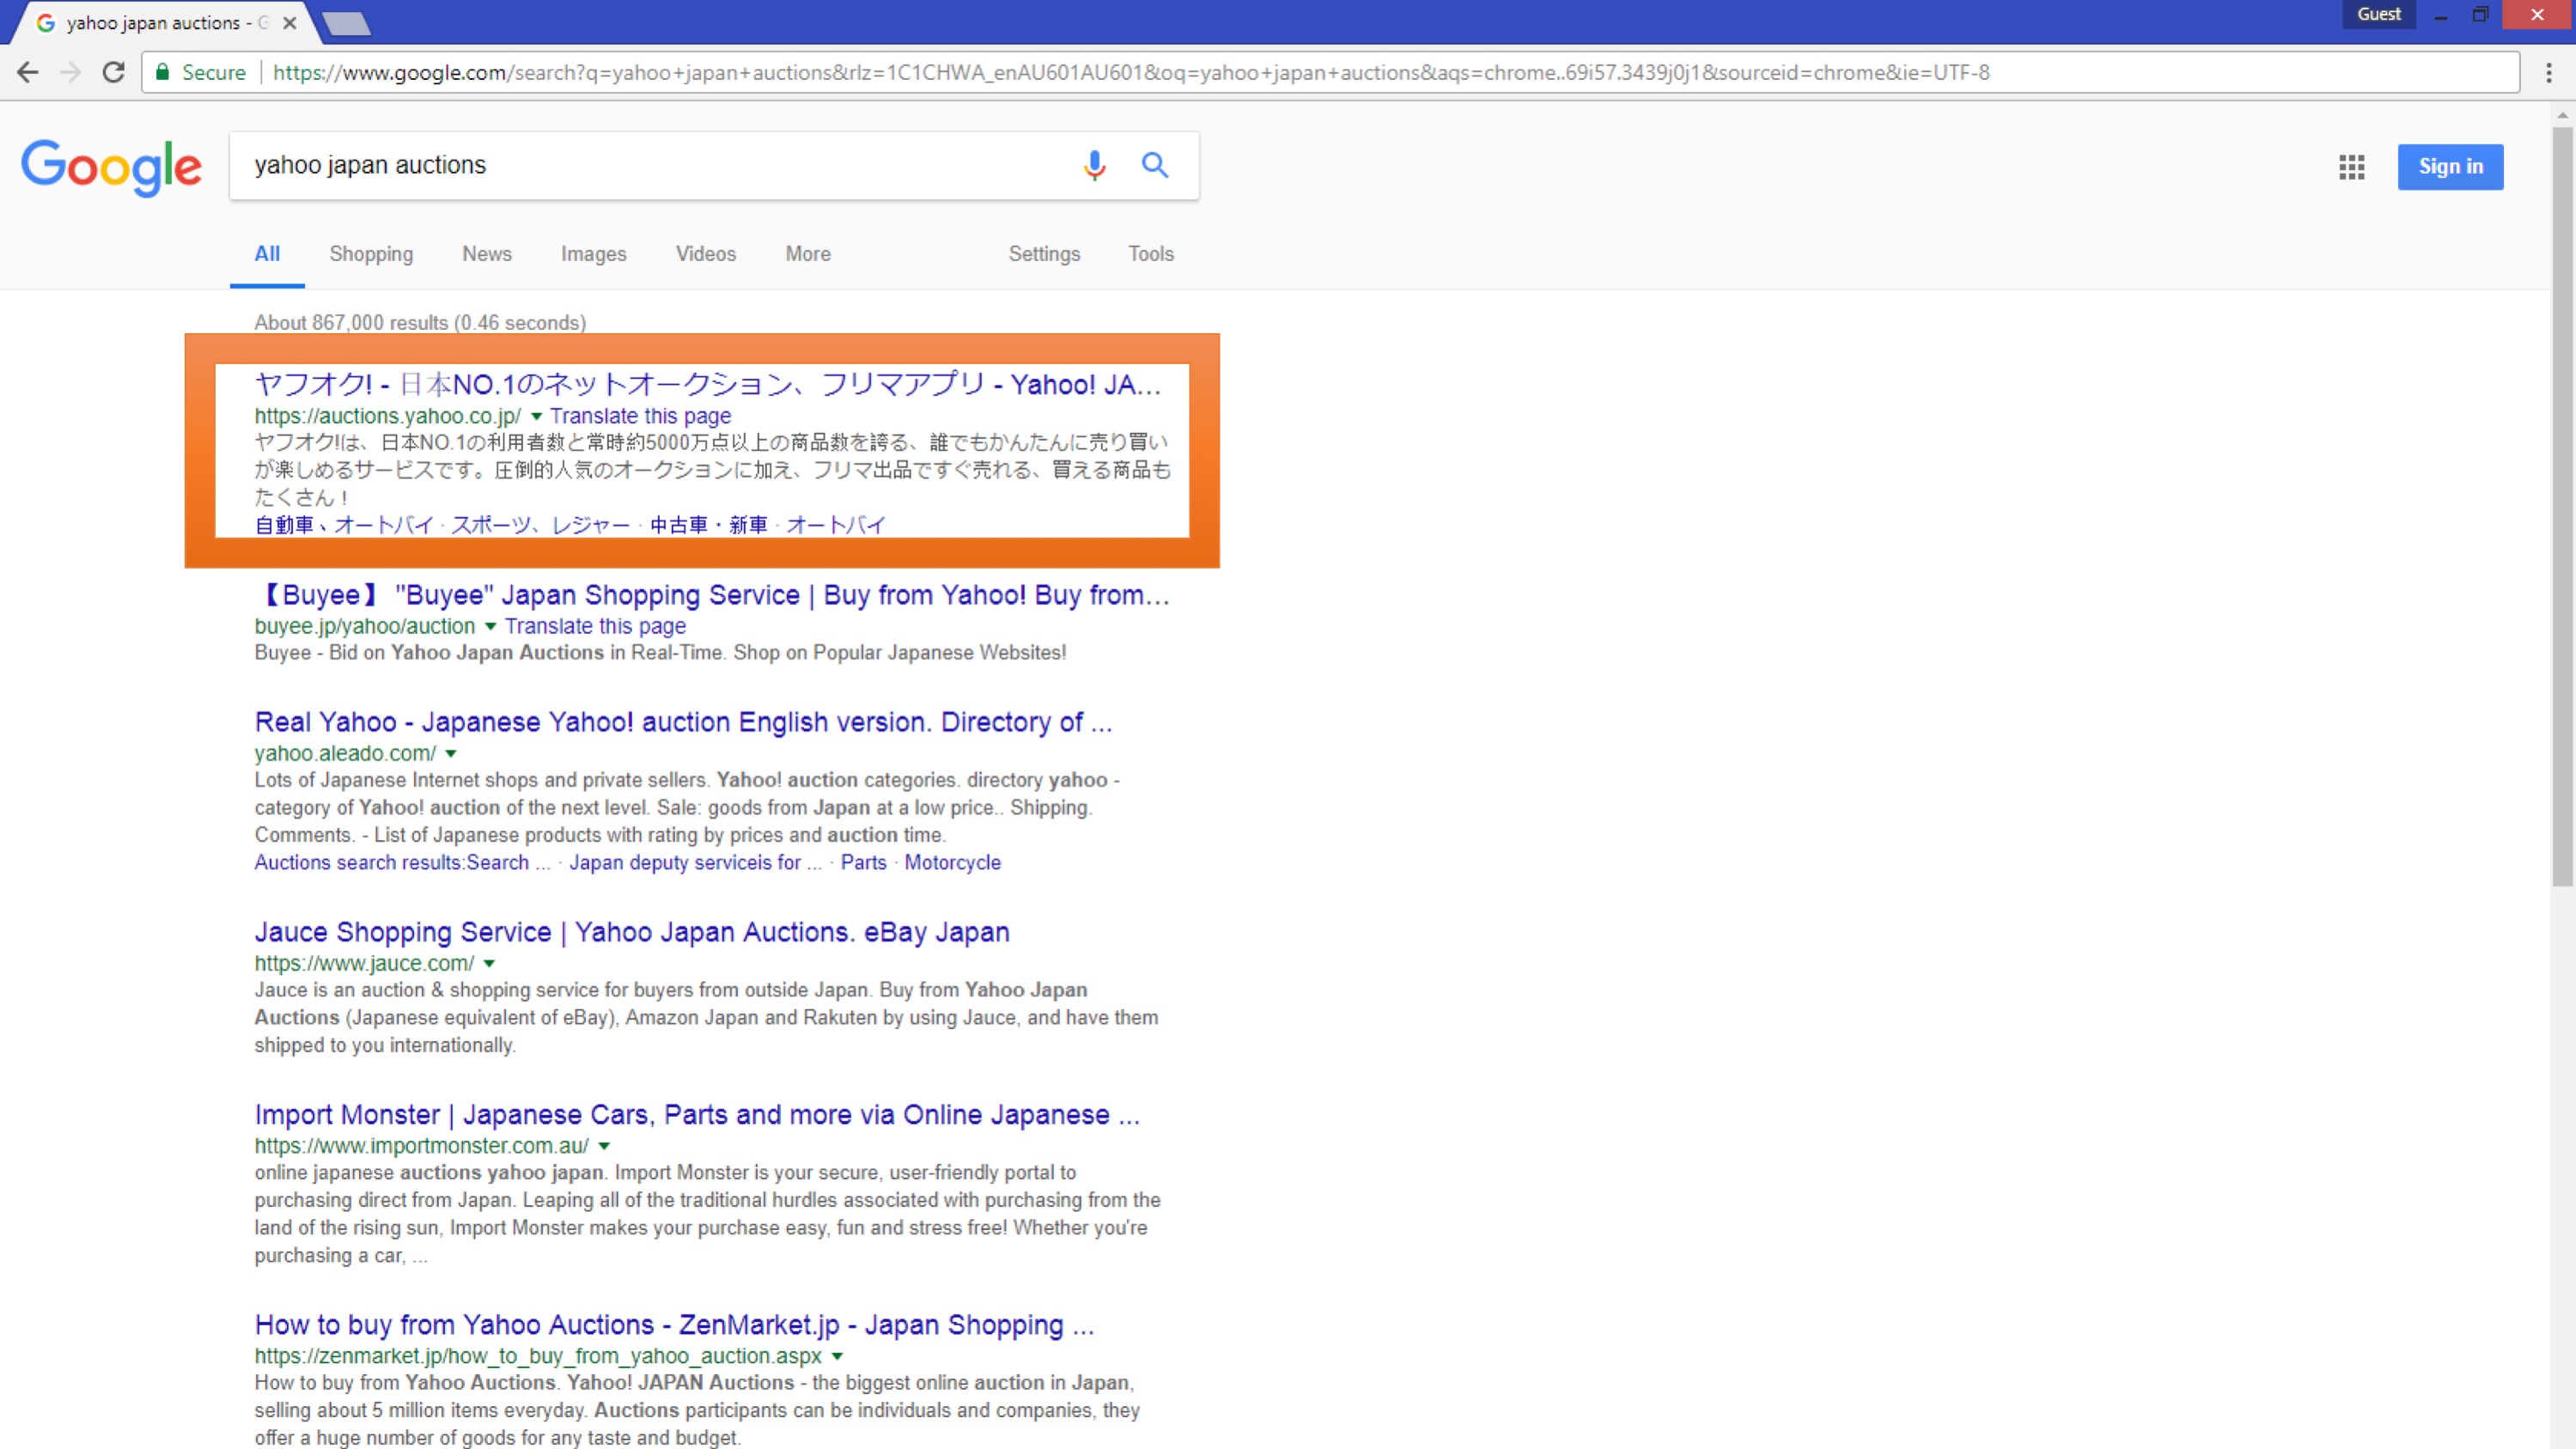Switch to Videos results tab

click(706, 254)
